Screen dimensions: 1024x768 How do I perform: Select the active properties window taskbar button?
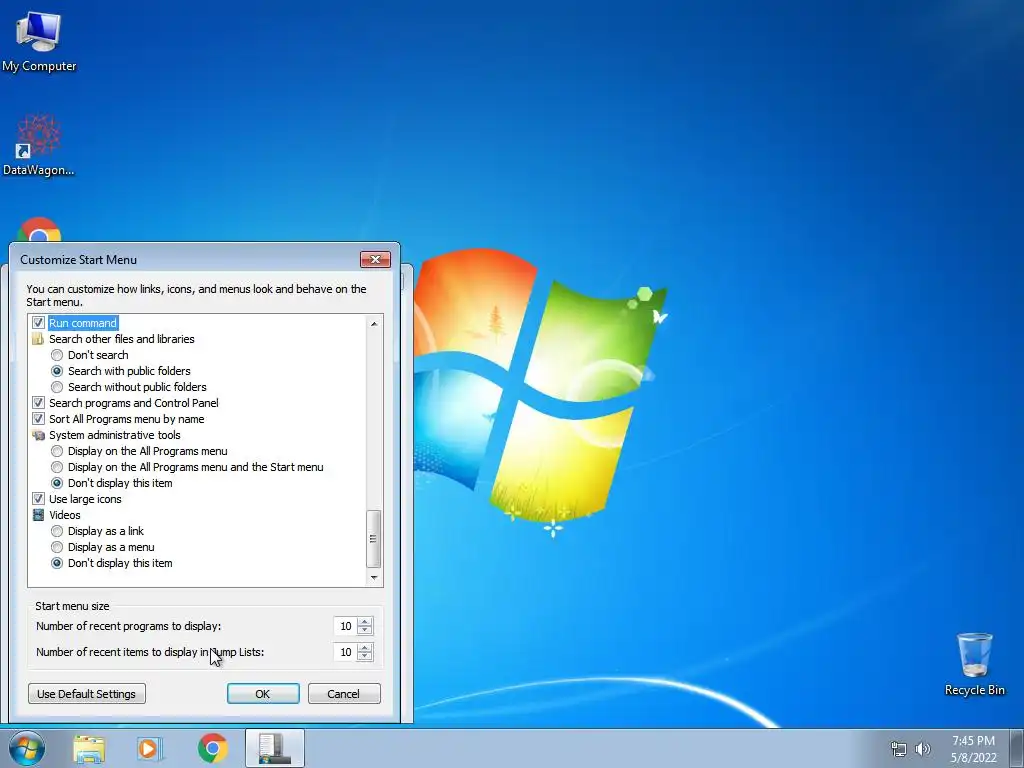(275, 748)
